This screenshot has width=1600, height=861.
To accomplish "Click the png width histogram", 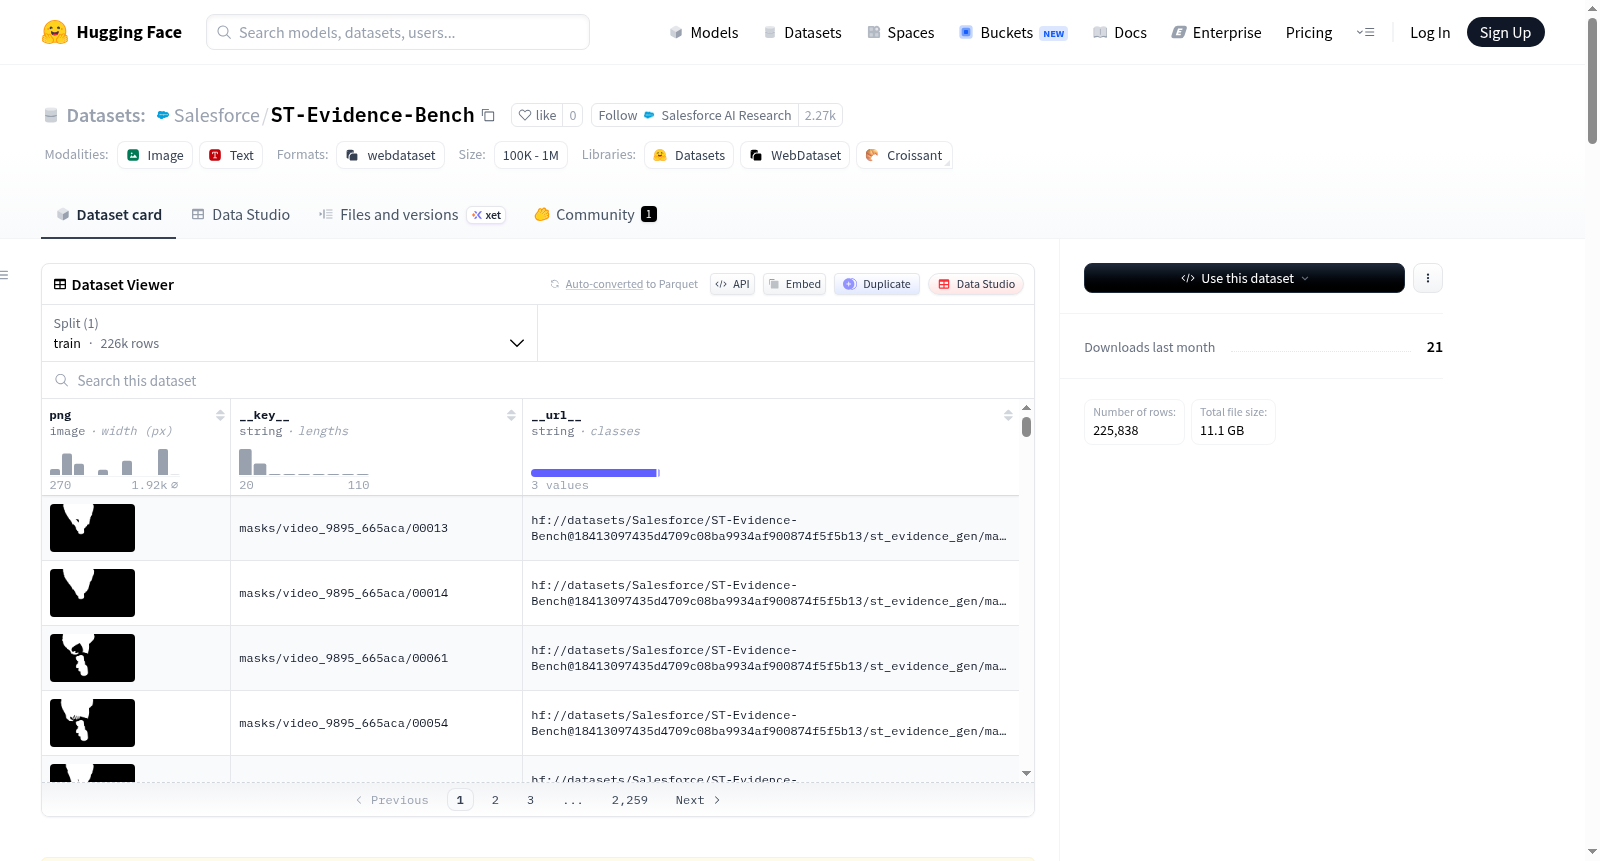I will pos(114,461).
